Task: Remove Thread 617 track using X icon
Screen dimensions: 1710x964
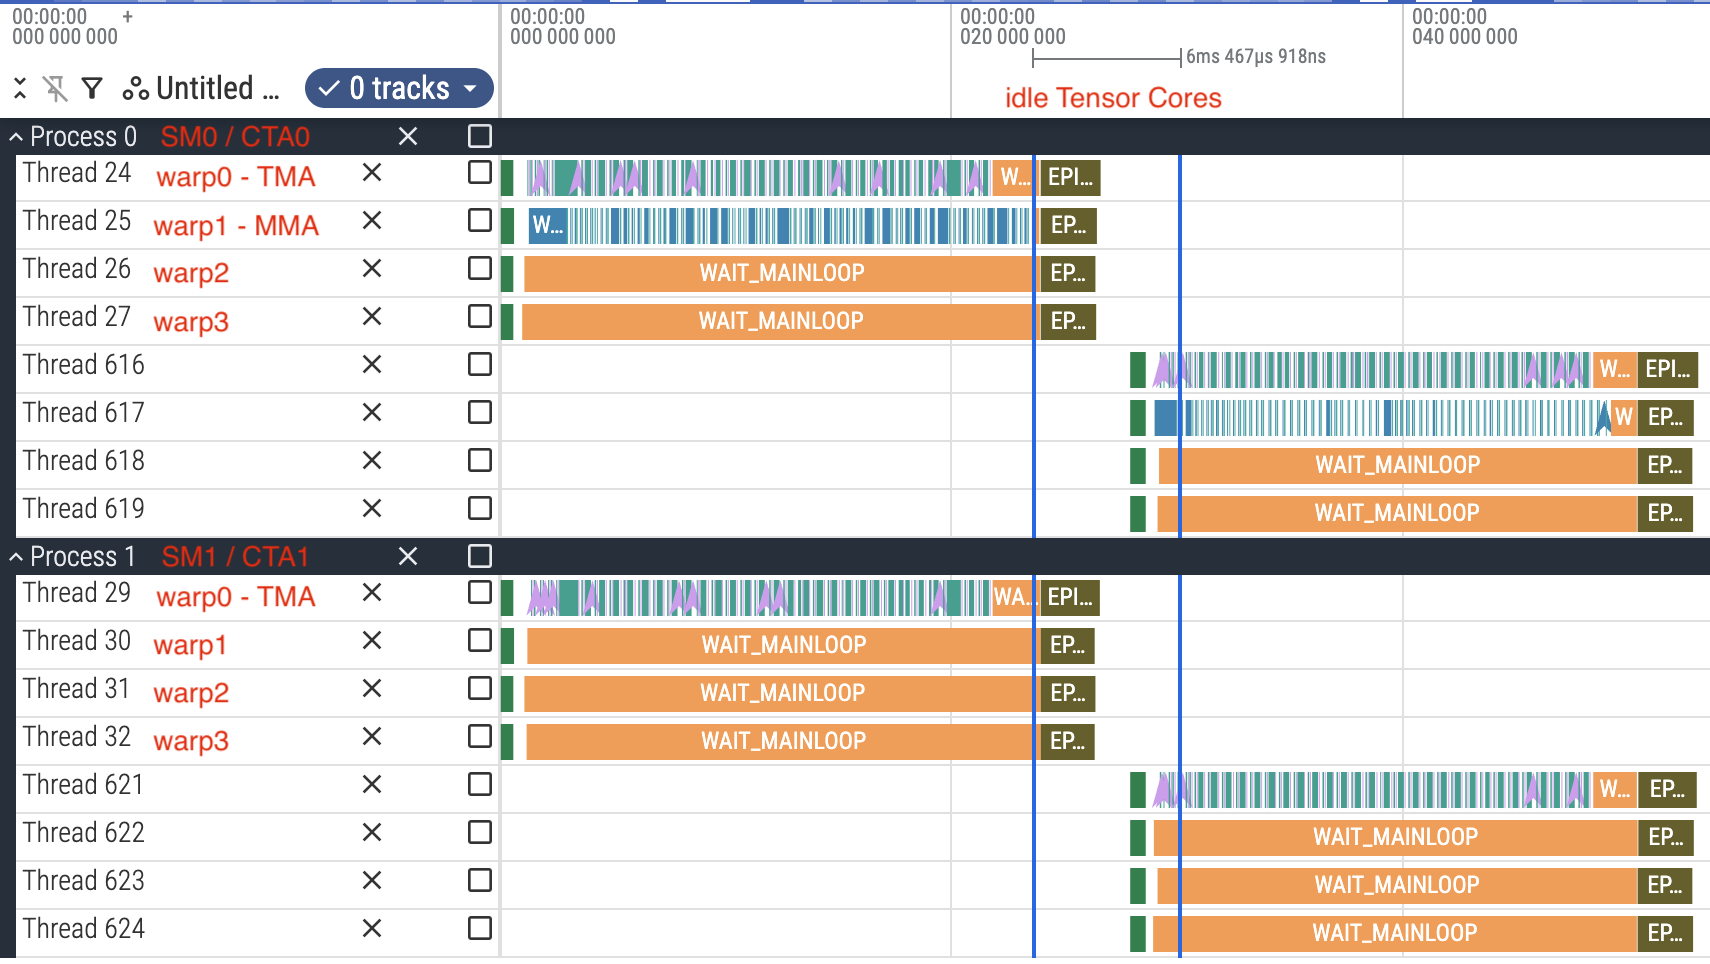Action: click(x=372, y=413)
